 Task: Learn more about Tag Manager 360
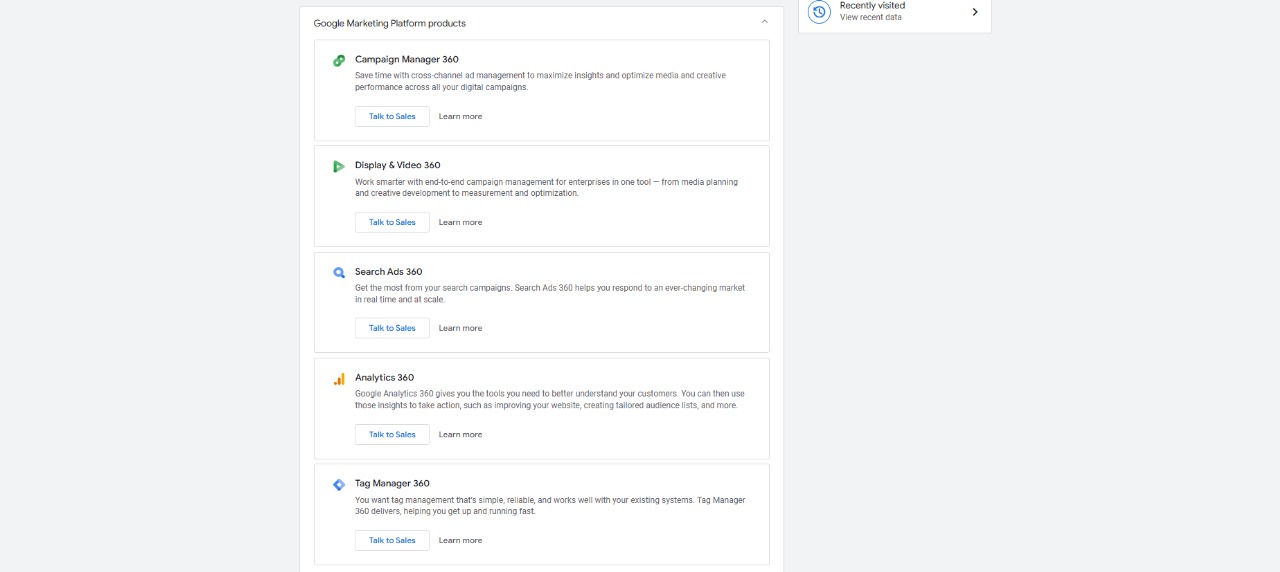[460, 540]
